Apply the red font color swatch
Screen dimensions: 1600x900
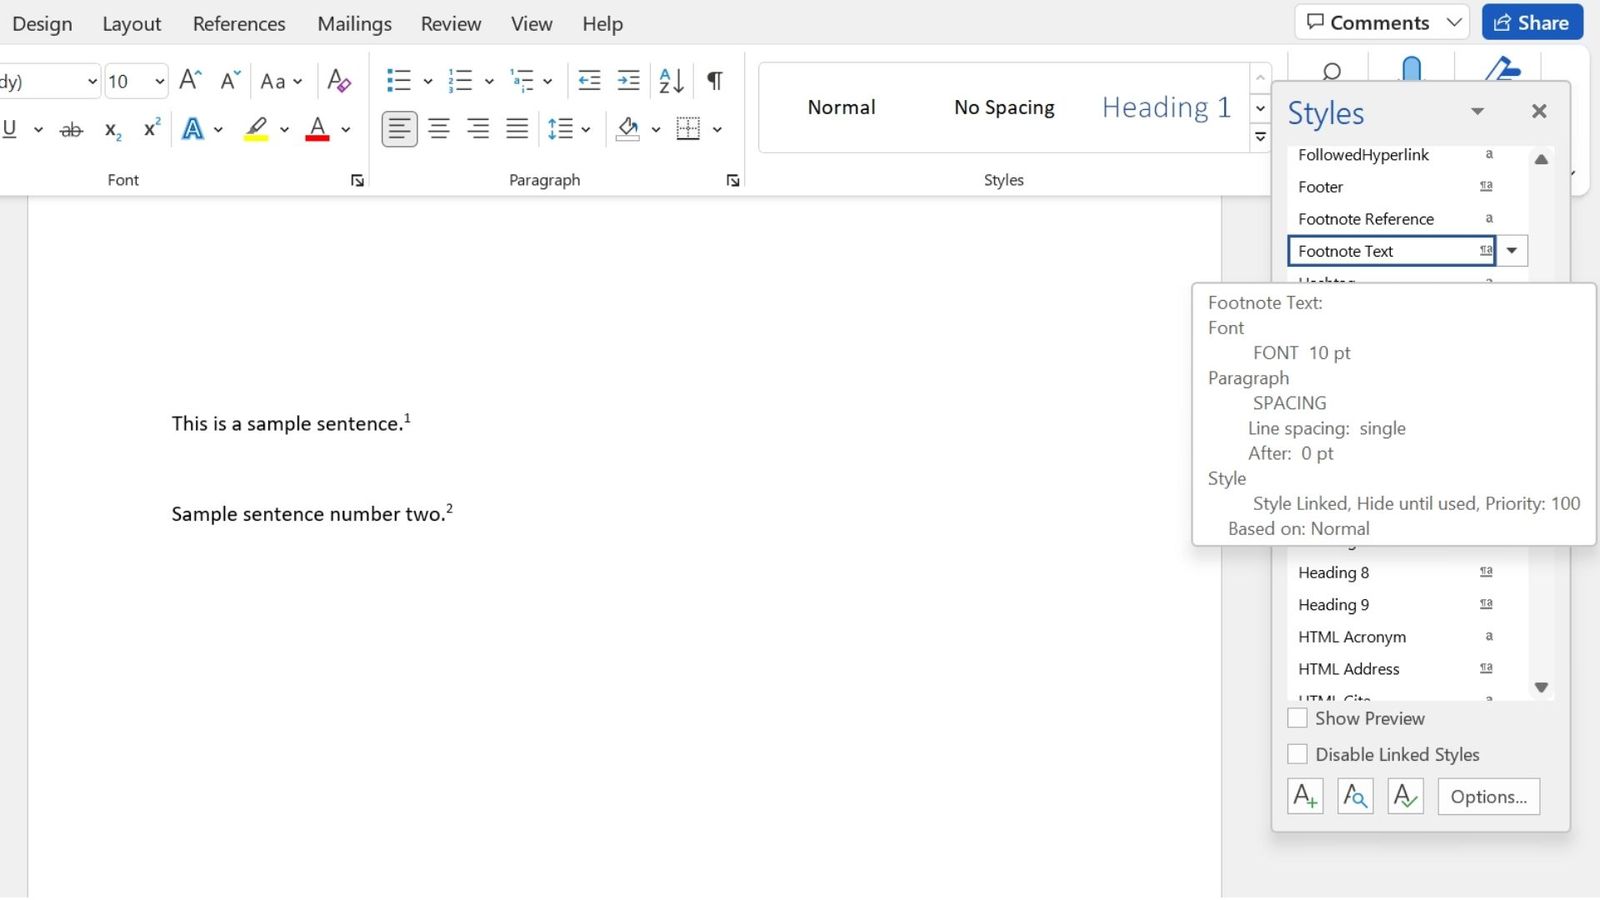[318, 129]
